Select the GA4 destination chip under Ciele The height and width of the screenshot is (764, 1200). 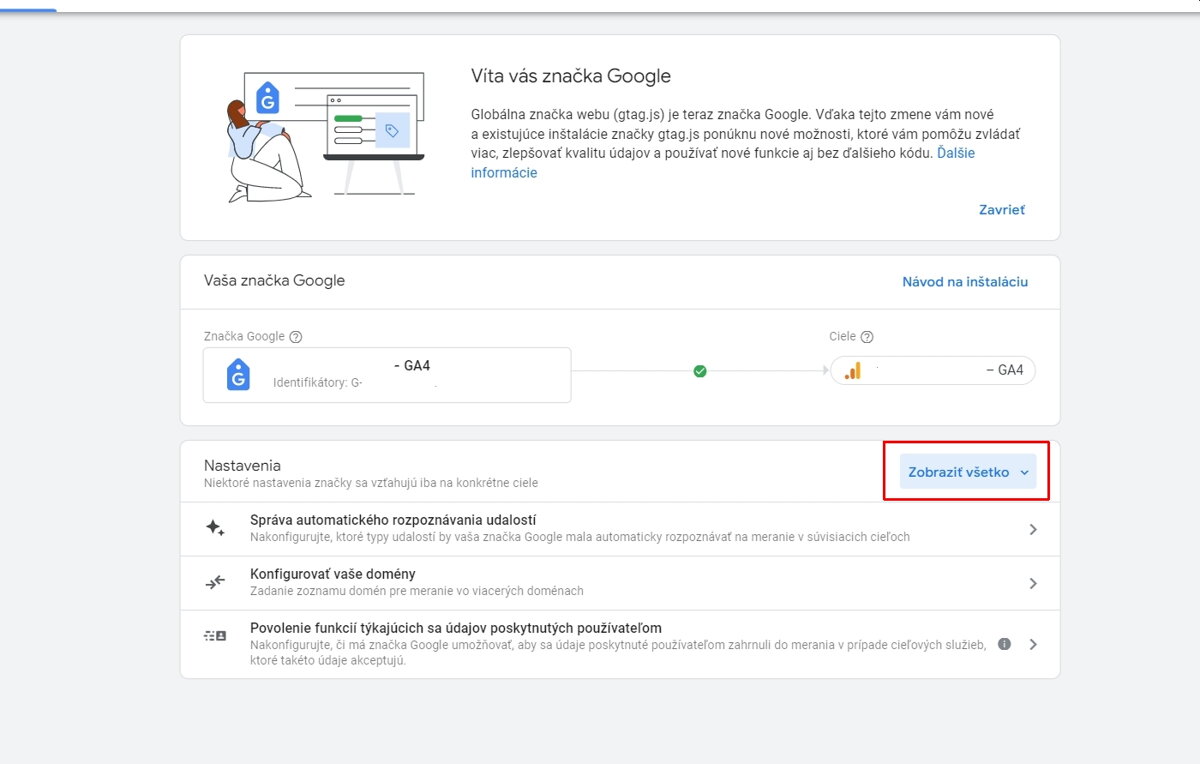tap(933, 370)
